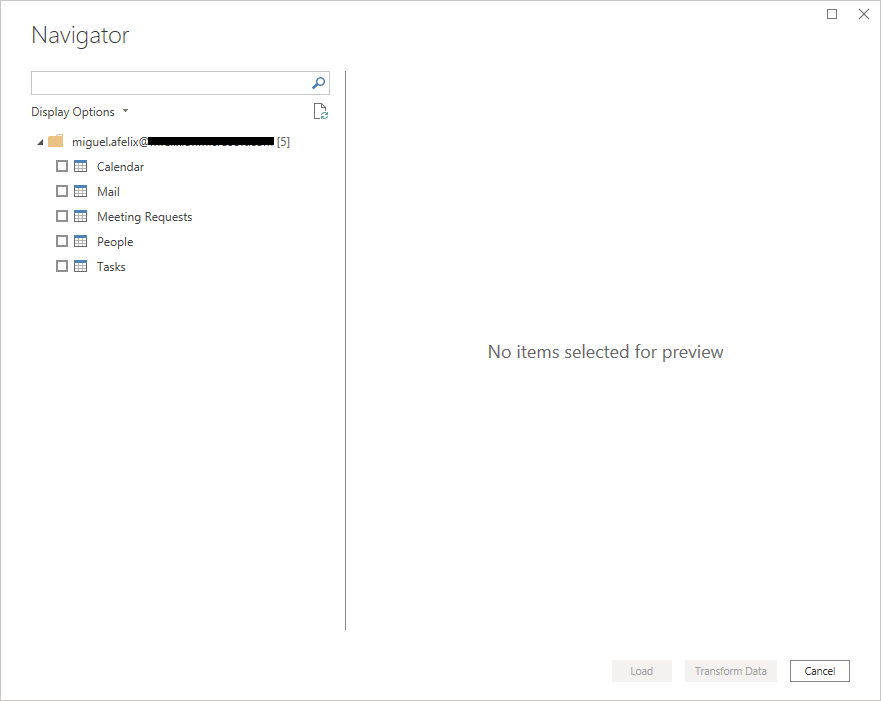The width and height of the screenshot is (881, 701).
Task: Toggle the Tasks checkbox
Action: (62, 266)
